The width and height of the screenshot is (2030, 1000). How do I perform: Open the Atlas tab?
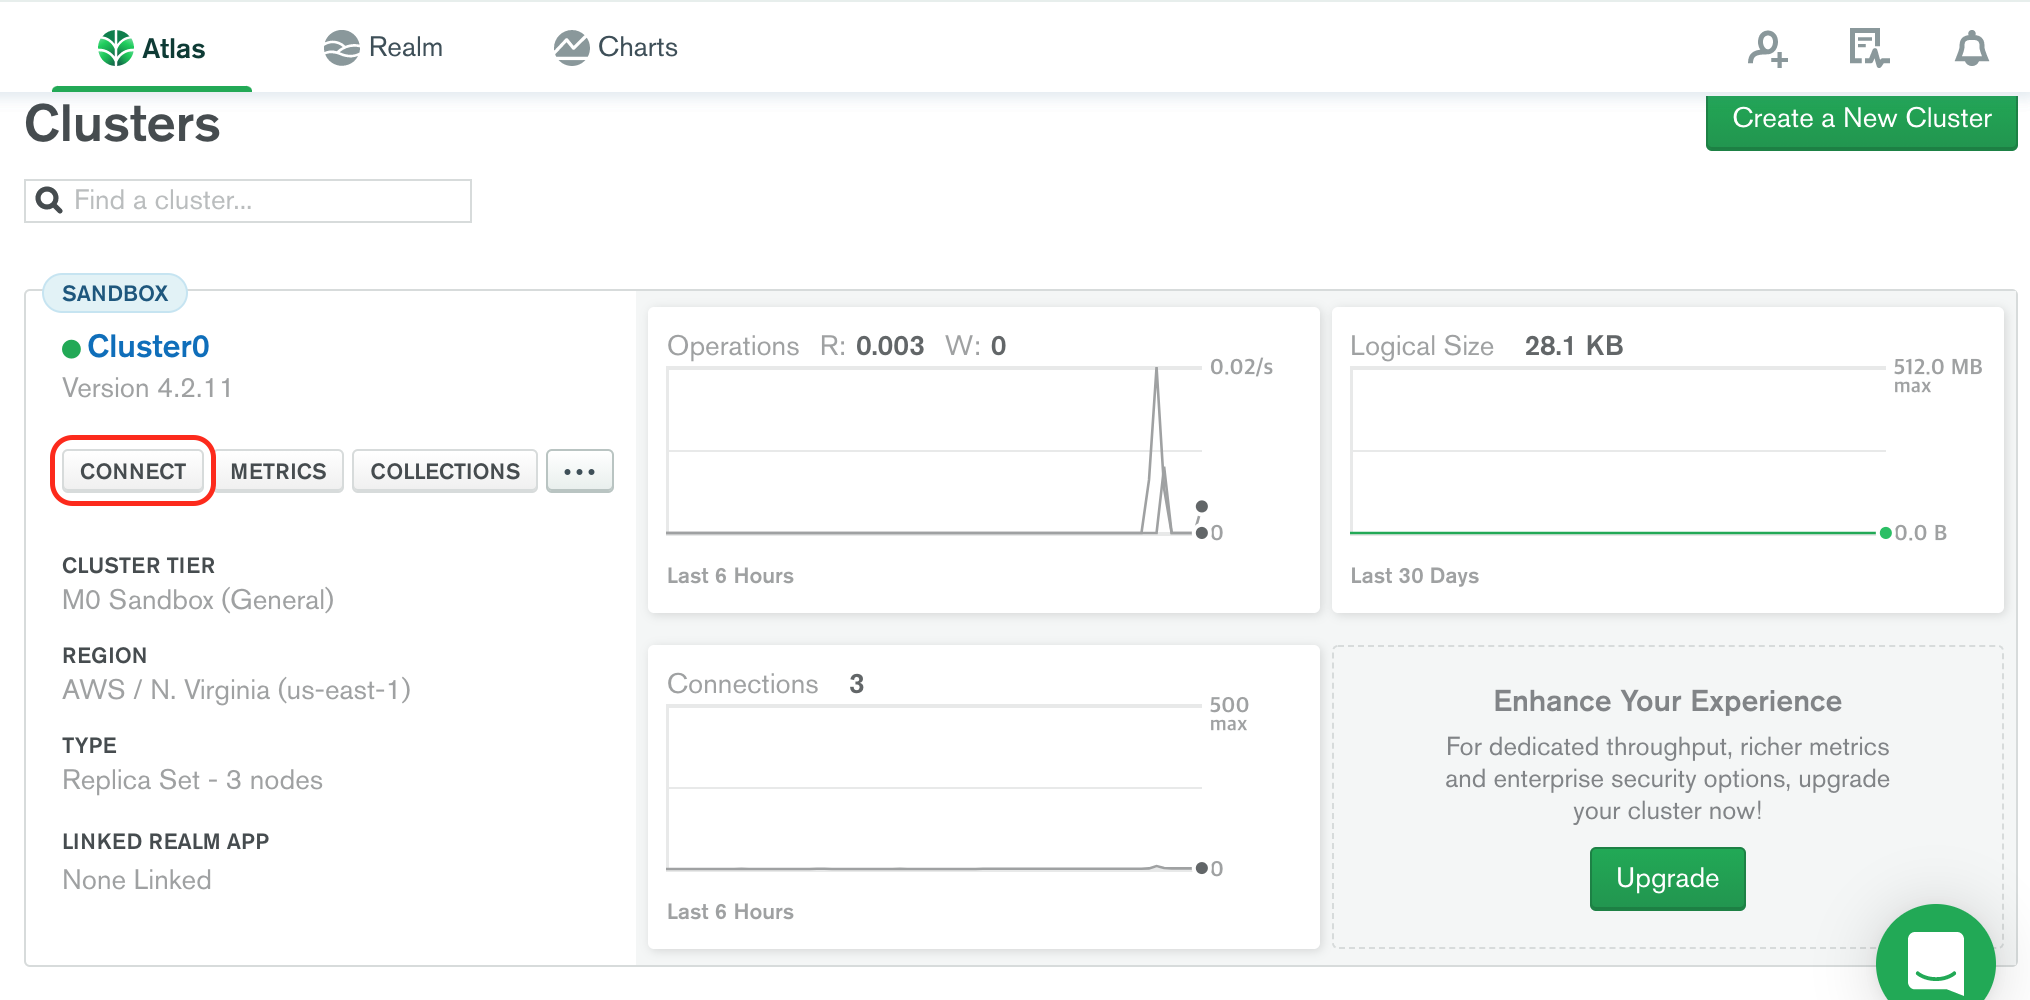point(152,48)
